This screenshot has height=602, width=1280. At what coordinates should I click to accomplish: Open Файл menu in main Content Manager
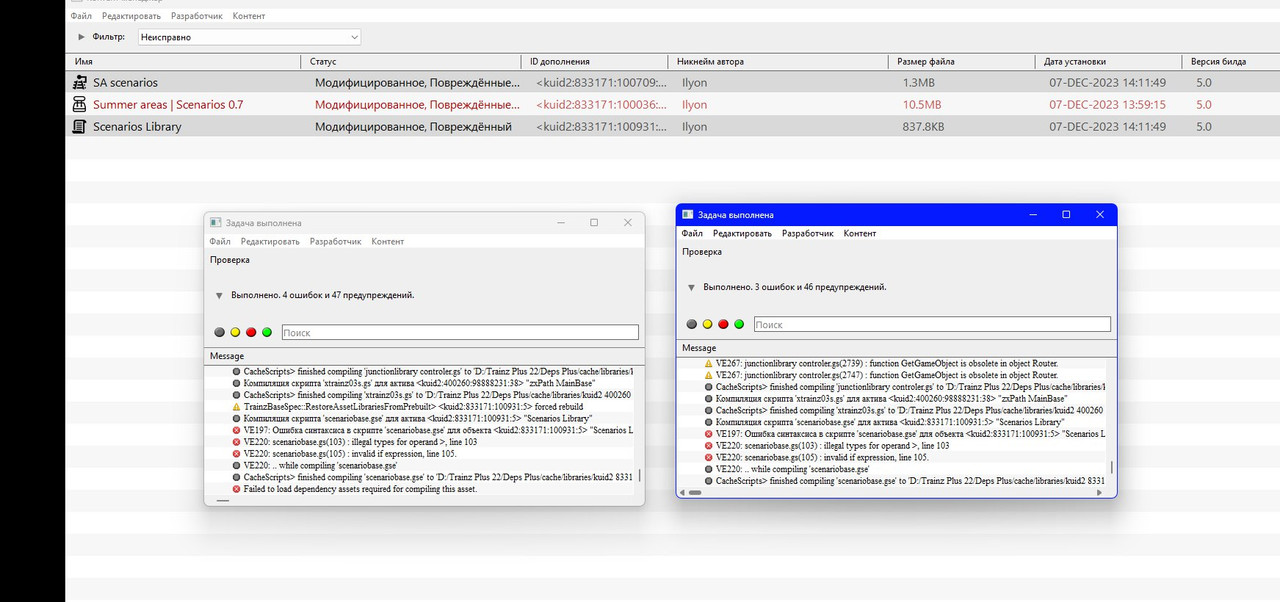(81, 16)
